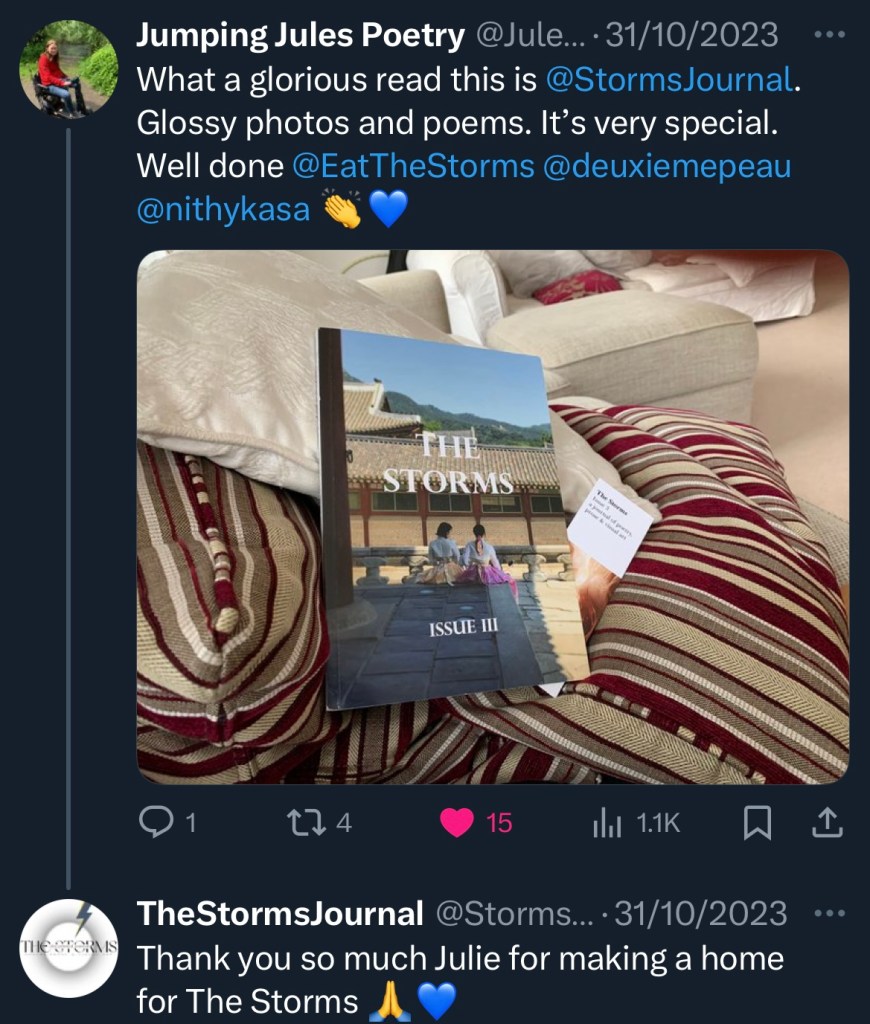870x1024 pixels.
Task: Bookmark the Jumping Jules Poetry tweet
Action: 757,822
